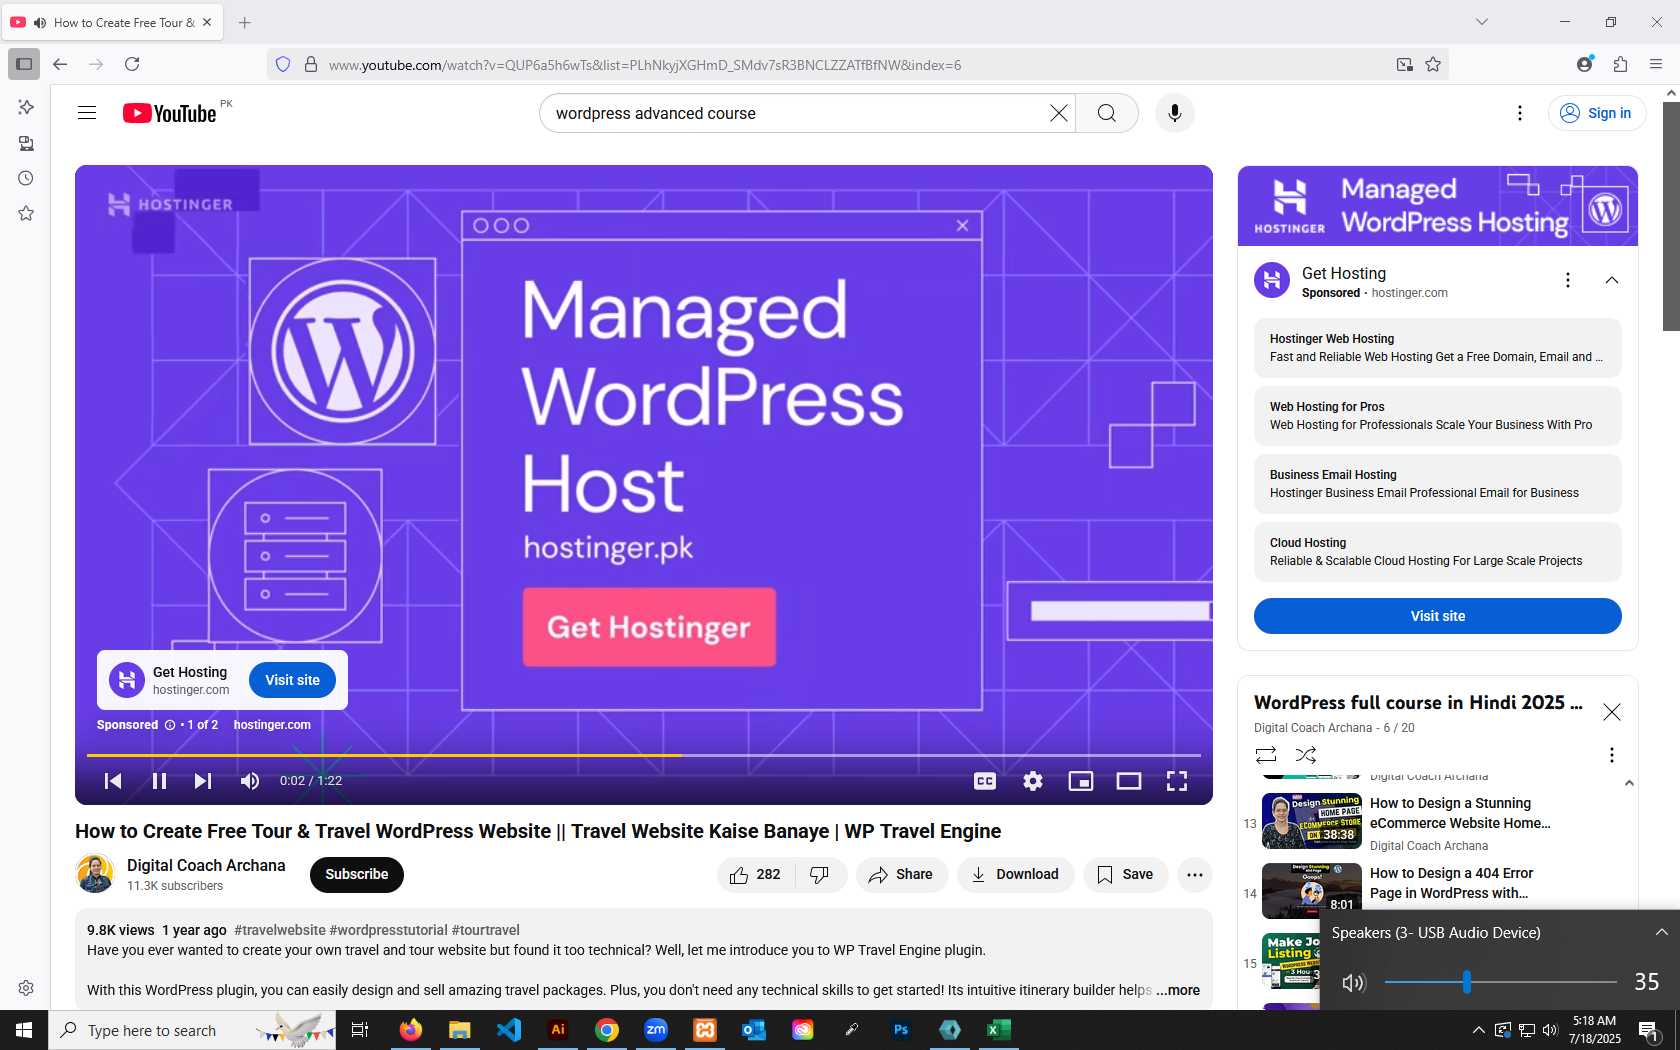Like the video with 282 likes
The image size is (1680, 1050).
(x=756, y=875)
